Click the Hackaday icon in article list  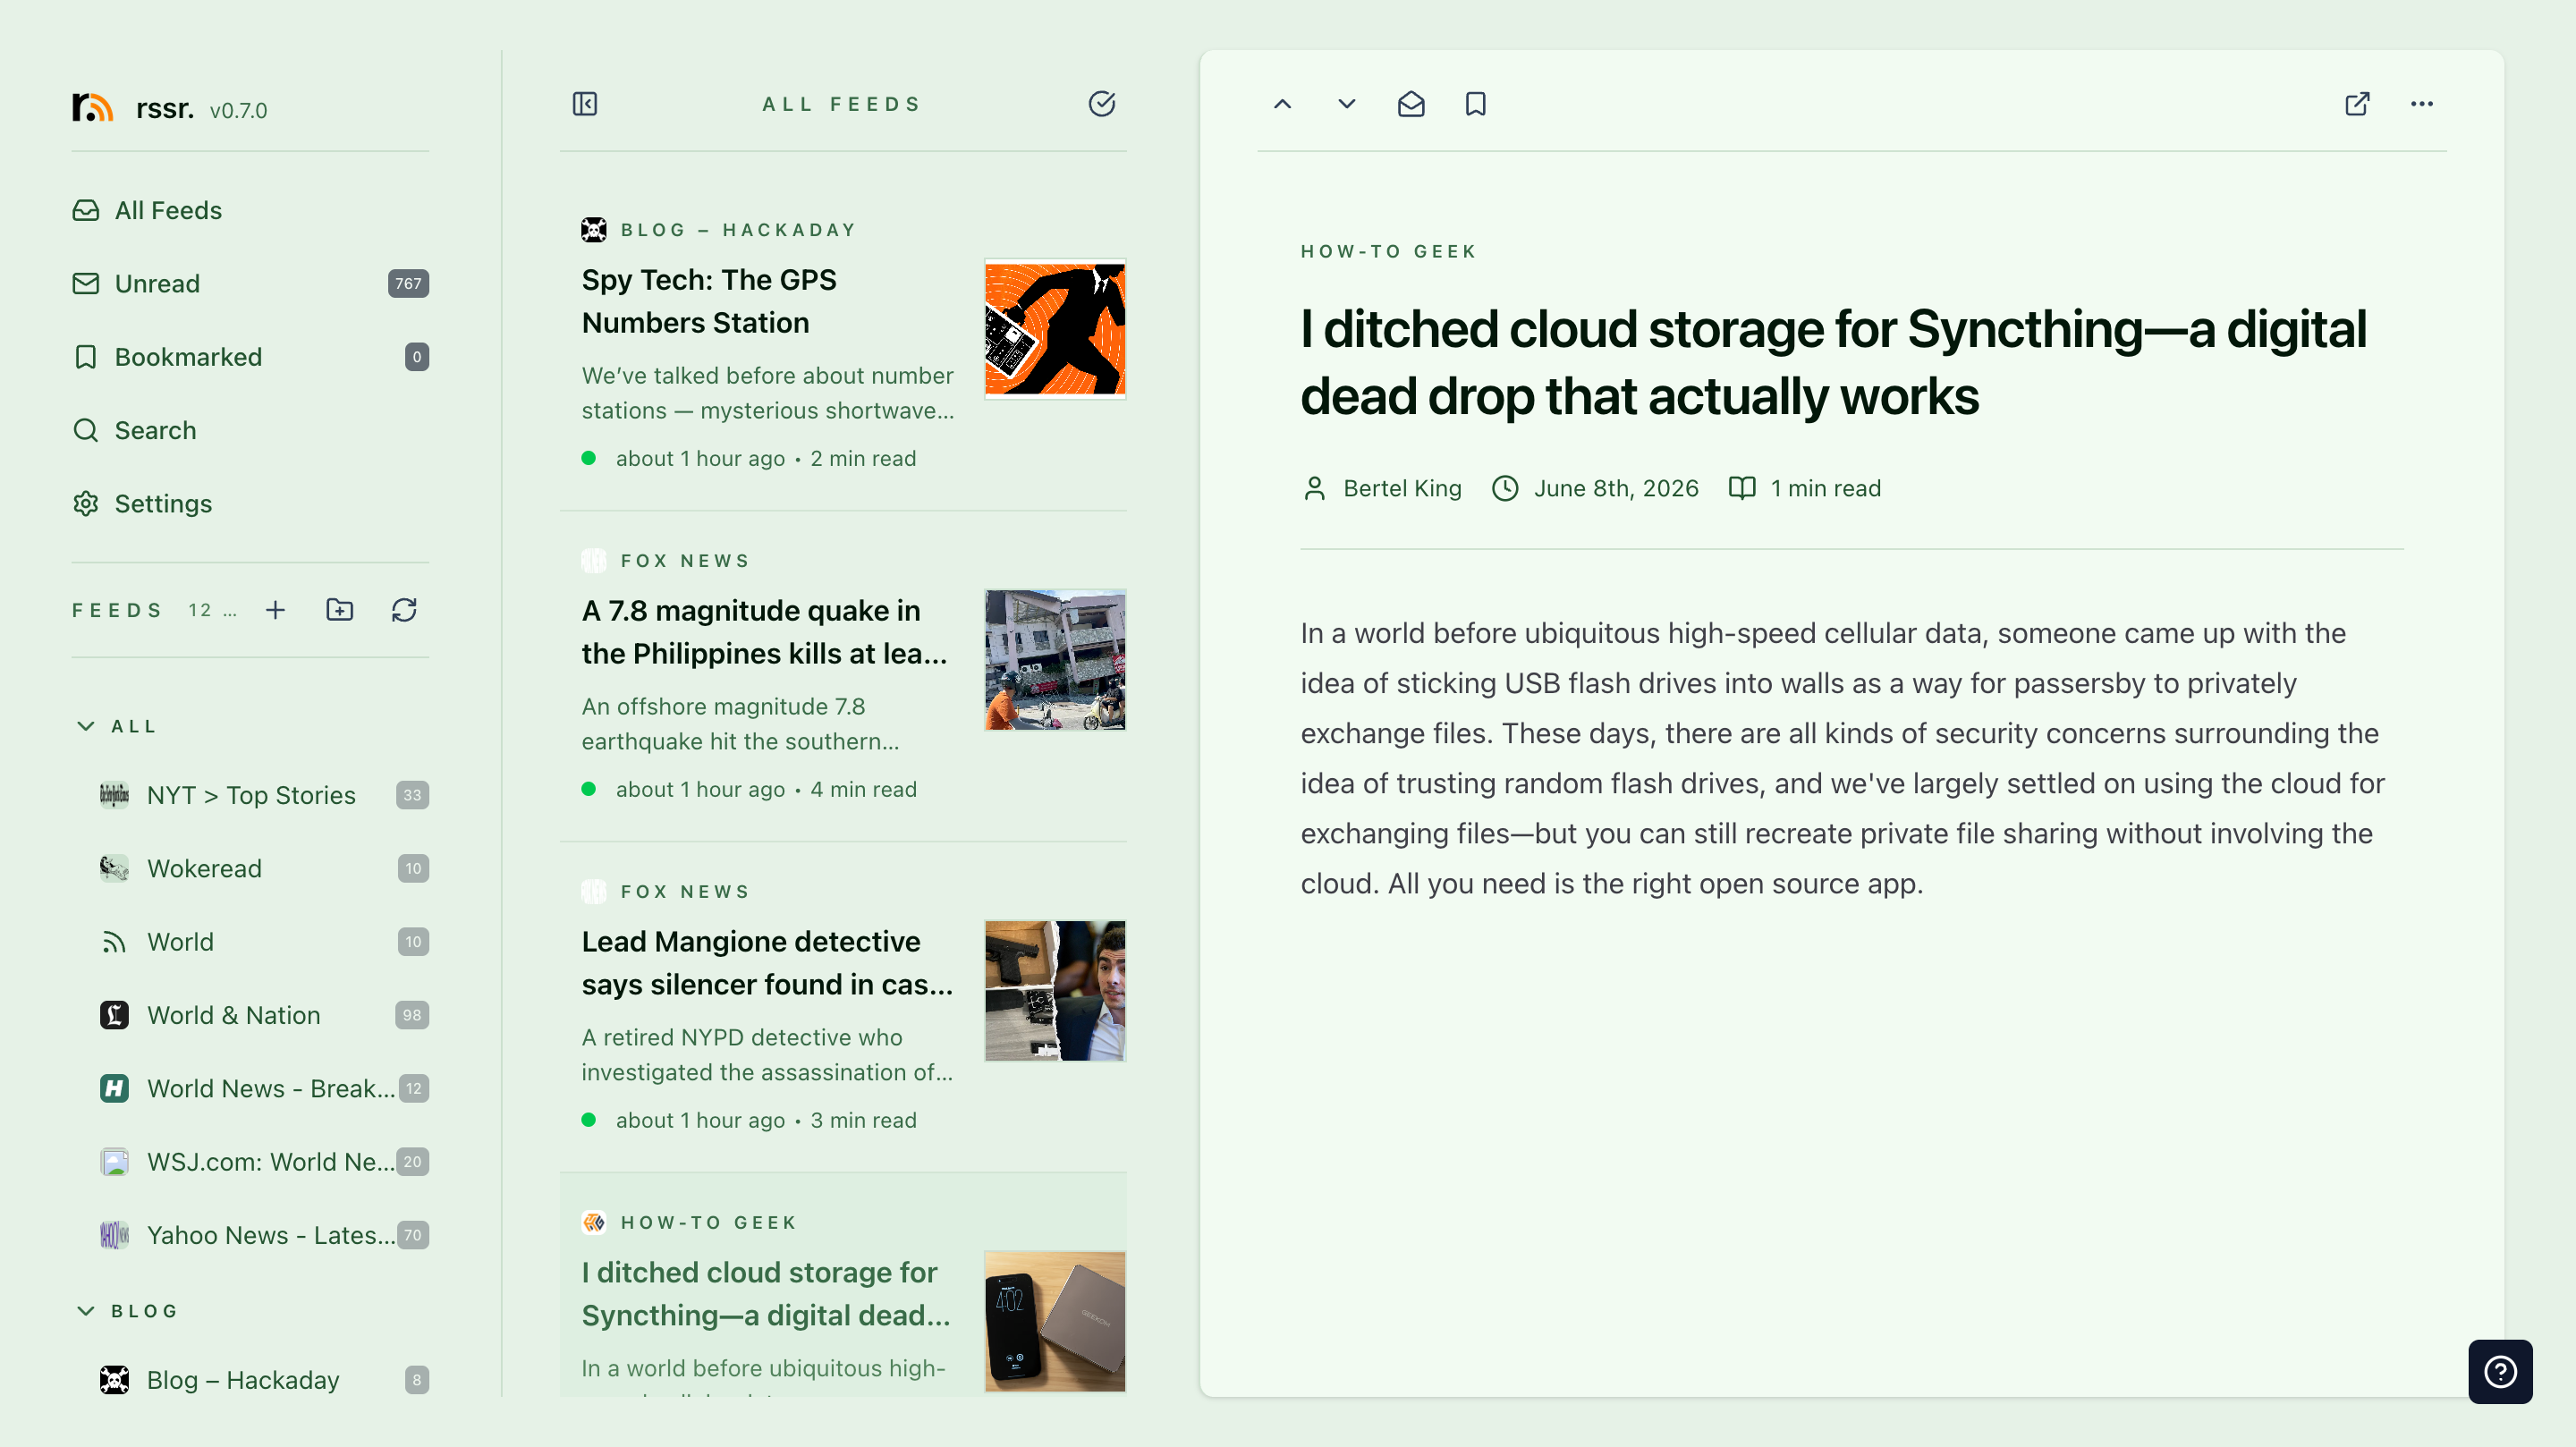(x=594, y=230)
